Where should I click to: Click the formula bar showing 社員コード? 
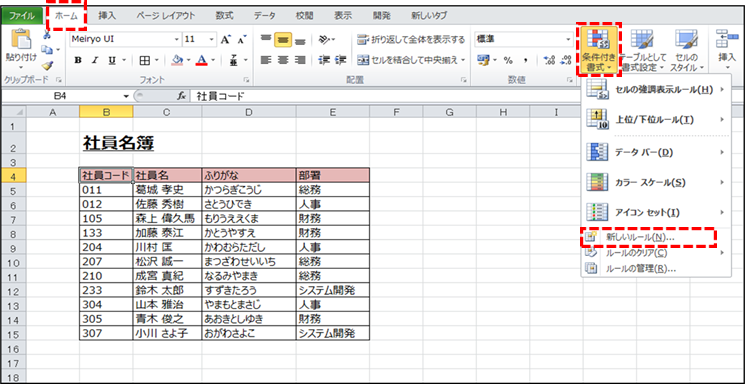[x=385, y=96]
